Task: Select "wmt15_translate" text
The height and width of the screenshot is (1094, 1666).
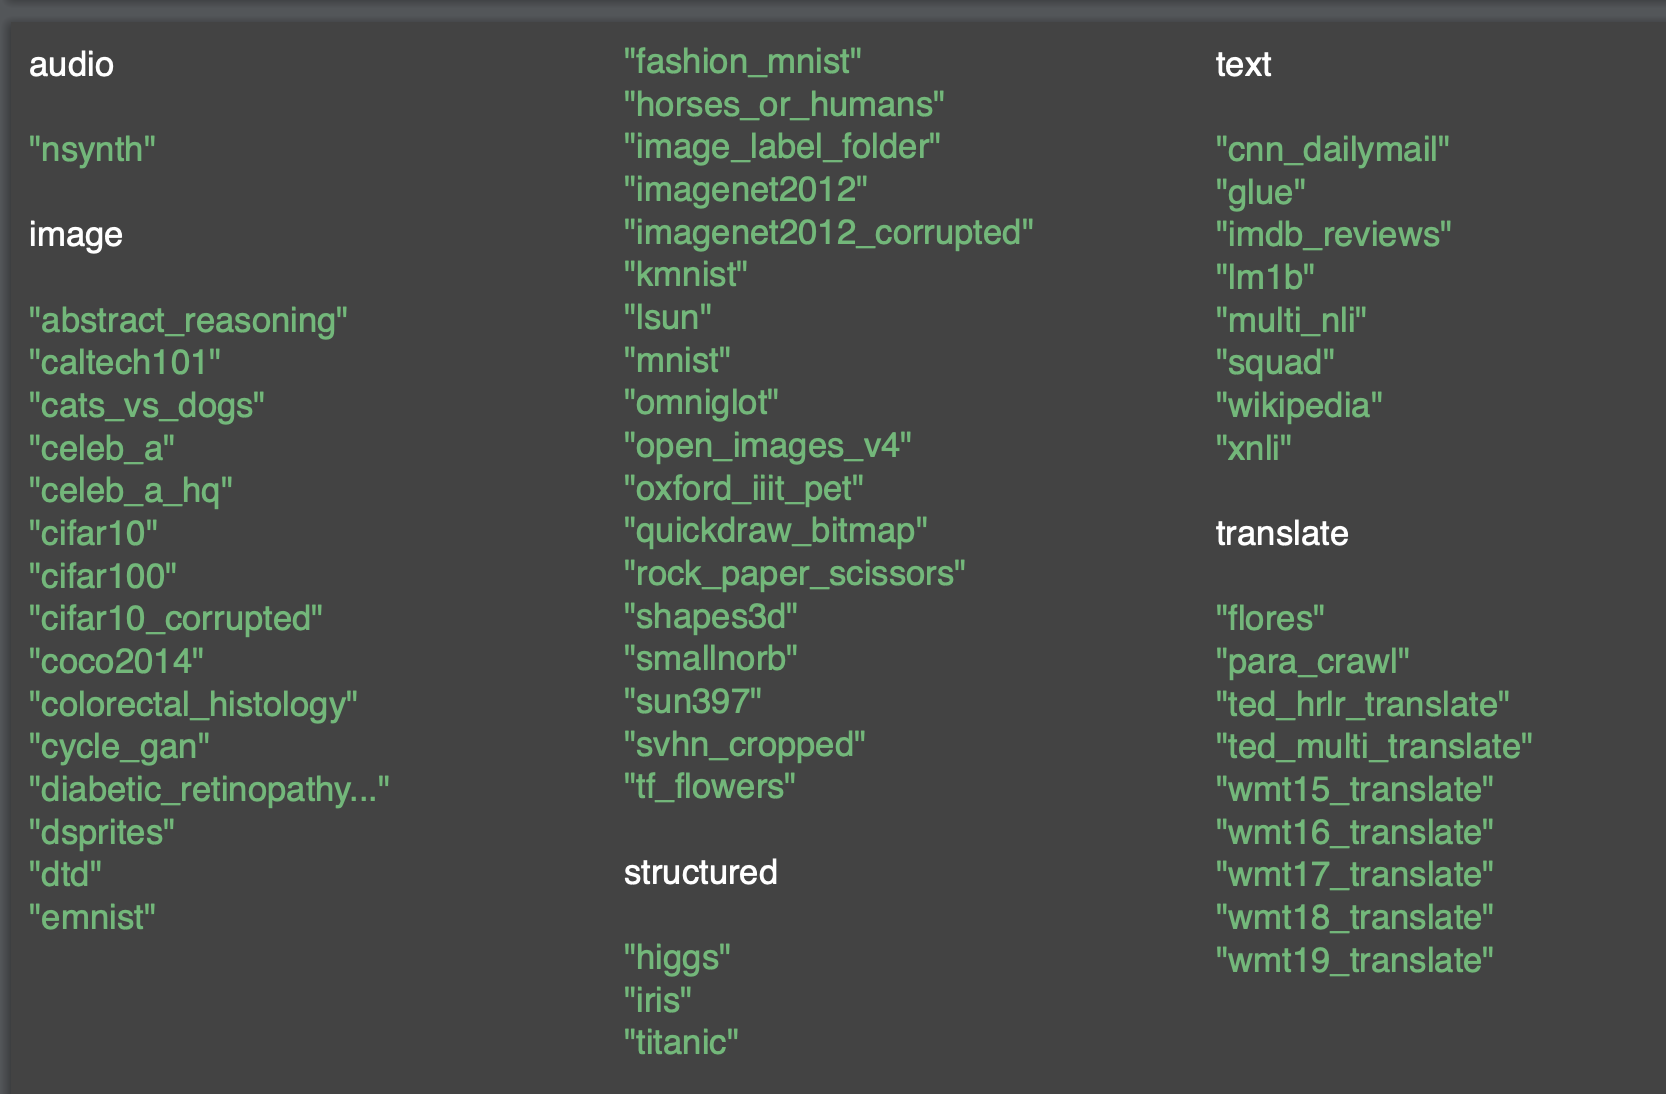Action: click(1355, 790)
